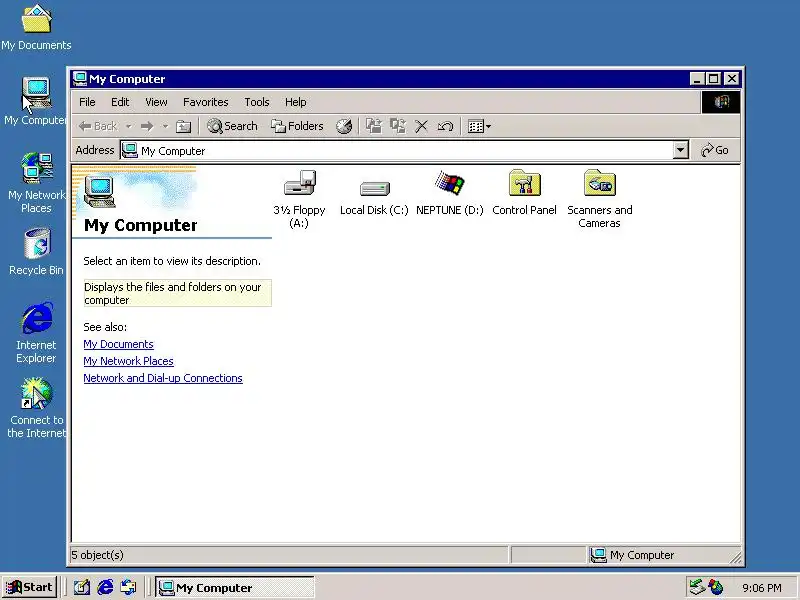This screenshot has width=800, height=600.
Task: Open the Edit menu
Action: pyautogui.click(x=120, y=102)
